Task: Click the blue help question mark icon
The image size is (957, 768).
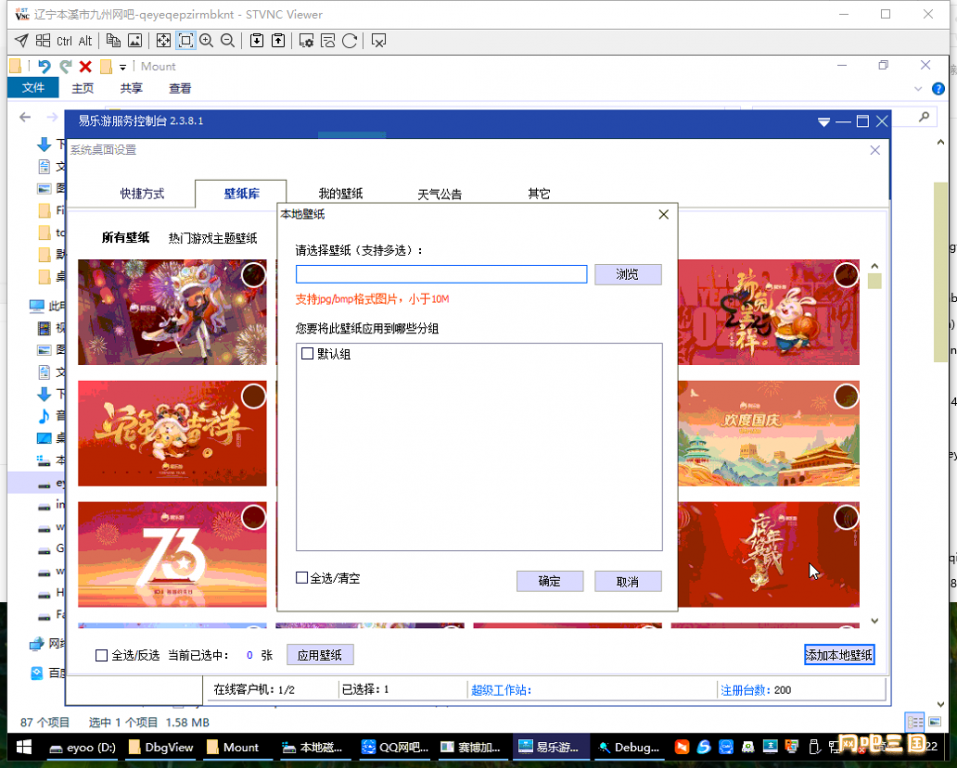Action: click(x=938, y=89)
